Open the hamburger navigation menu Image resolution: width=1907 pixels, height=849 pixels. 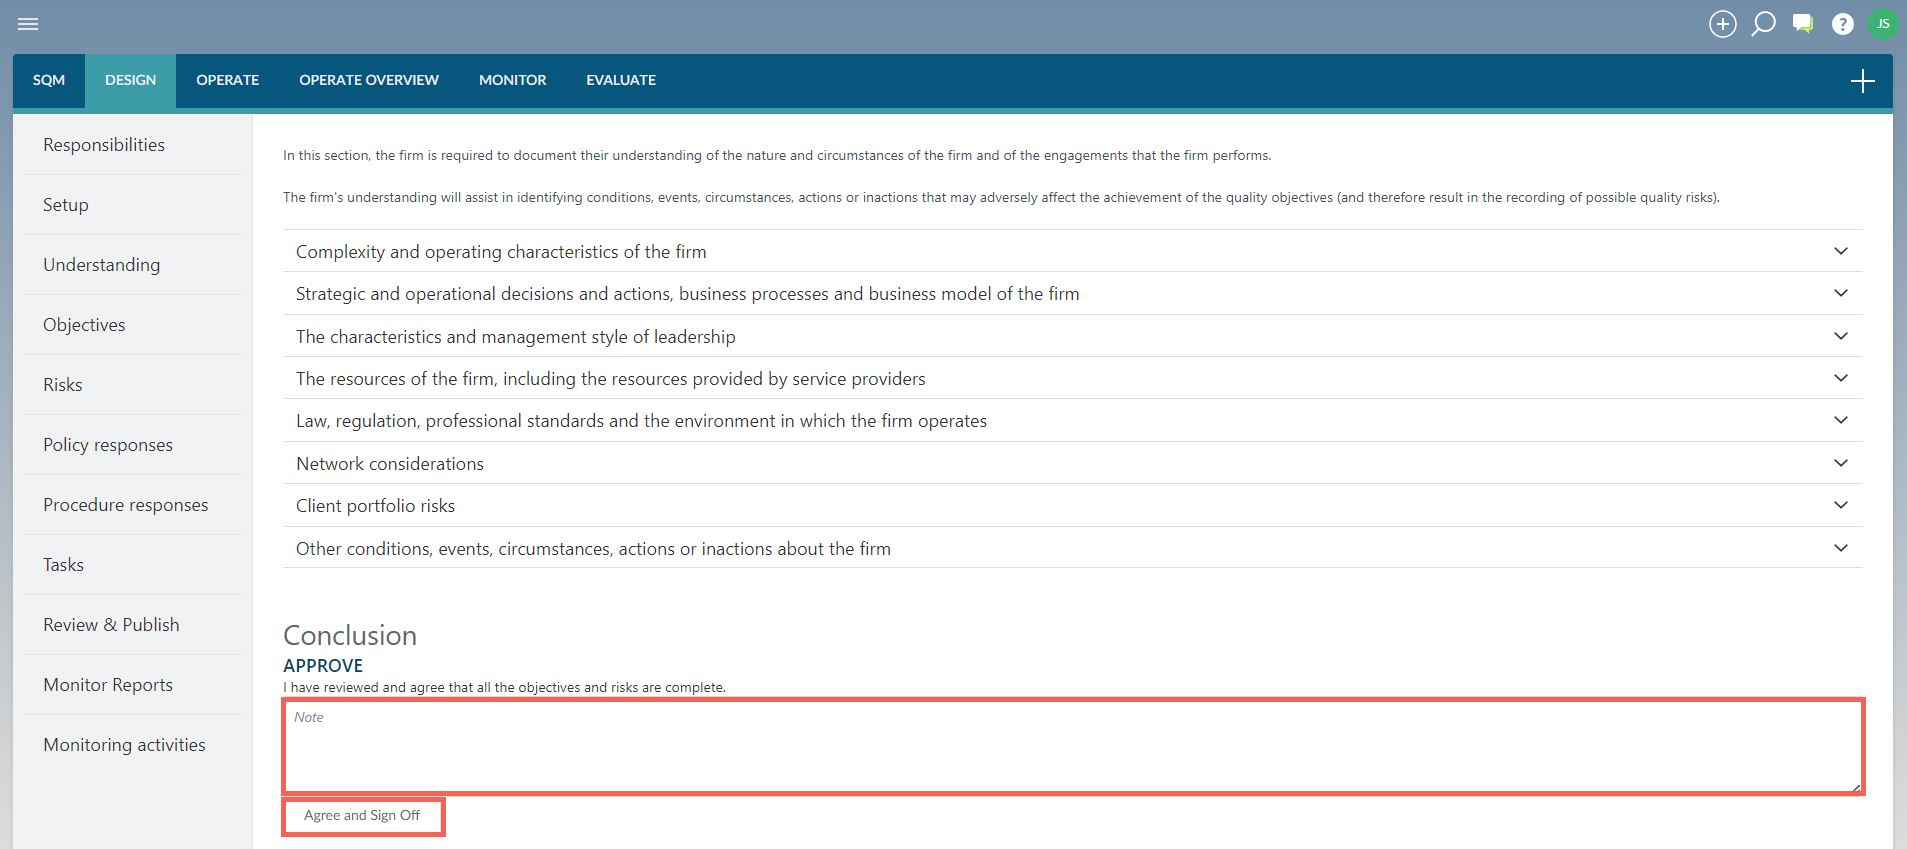28,24
